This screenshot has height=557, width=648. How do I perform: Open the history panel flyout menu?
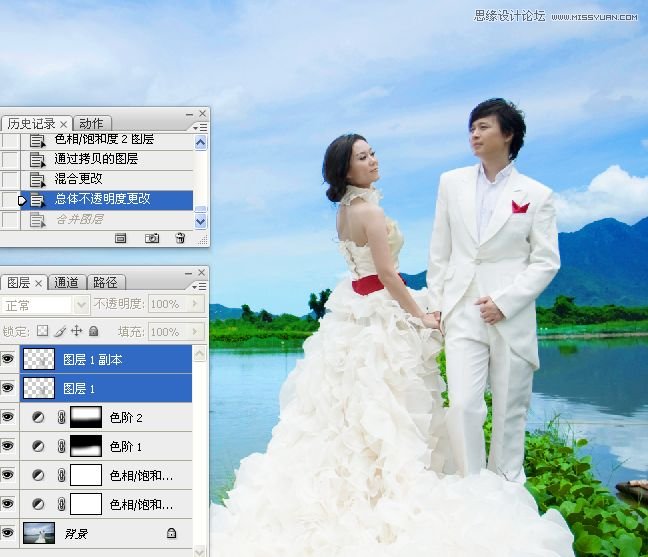pos(200,127)
